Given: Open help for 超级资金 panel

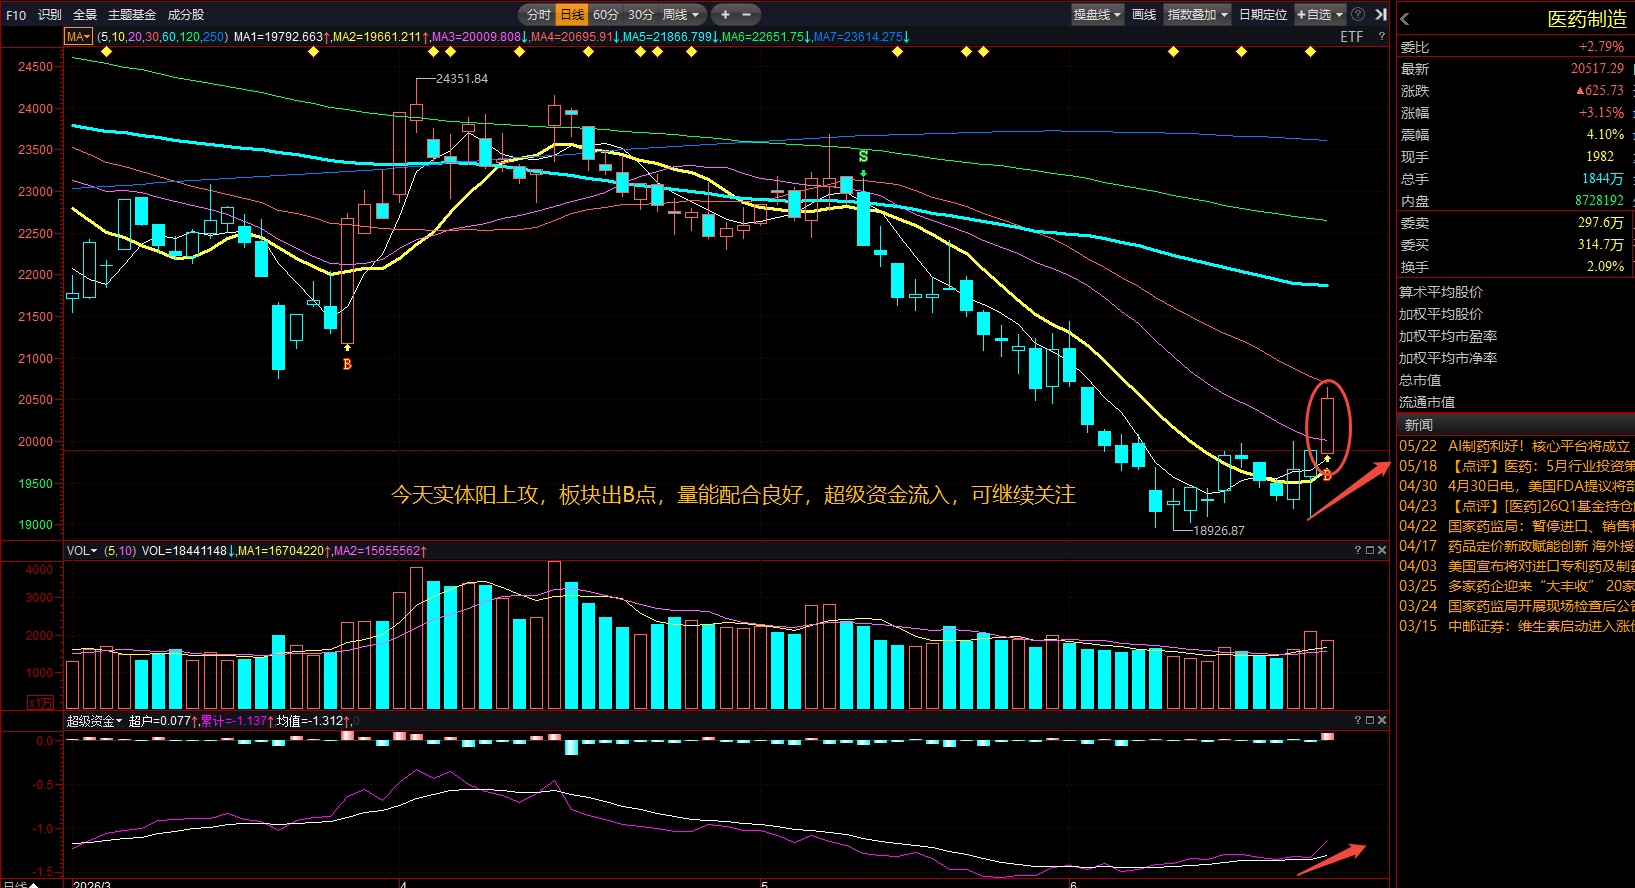Looking at the screenshot, I should pos(1358,720).
